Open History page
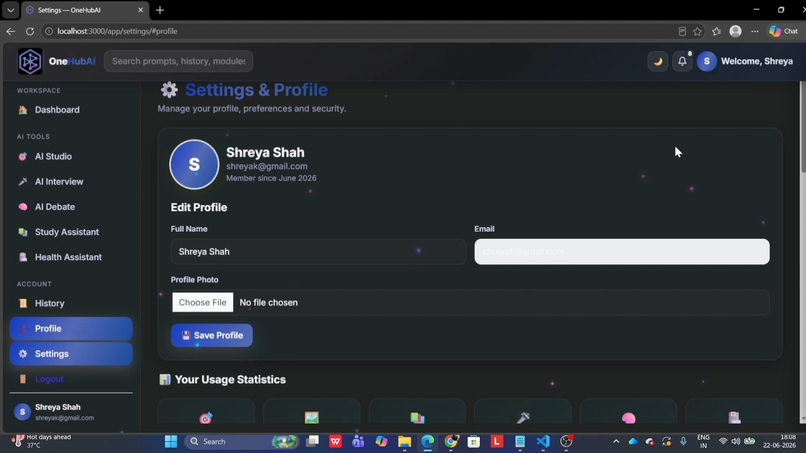The image size is (806, 453). pyautogui.click(x=71, y=303)
